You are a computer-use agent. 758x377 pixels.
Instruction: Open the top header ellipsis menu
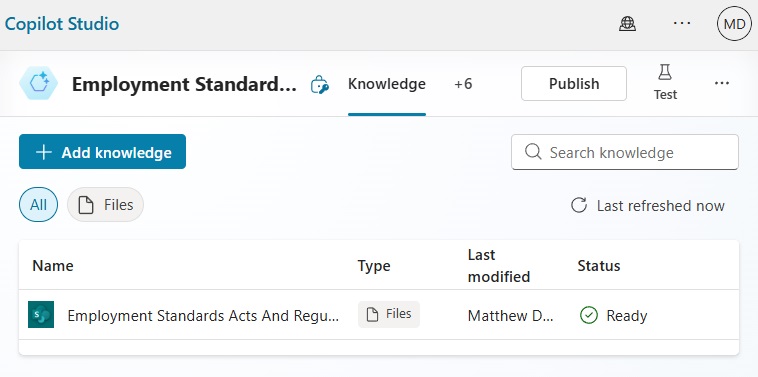pos(682,23)
